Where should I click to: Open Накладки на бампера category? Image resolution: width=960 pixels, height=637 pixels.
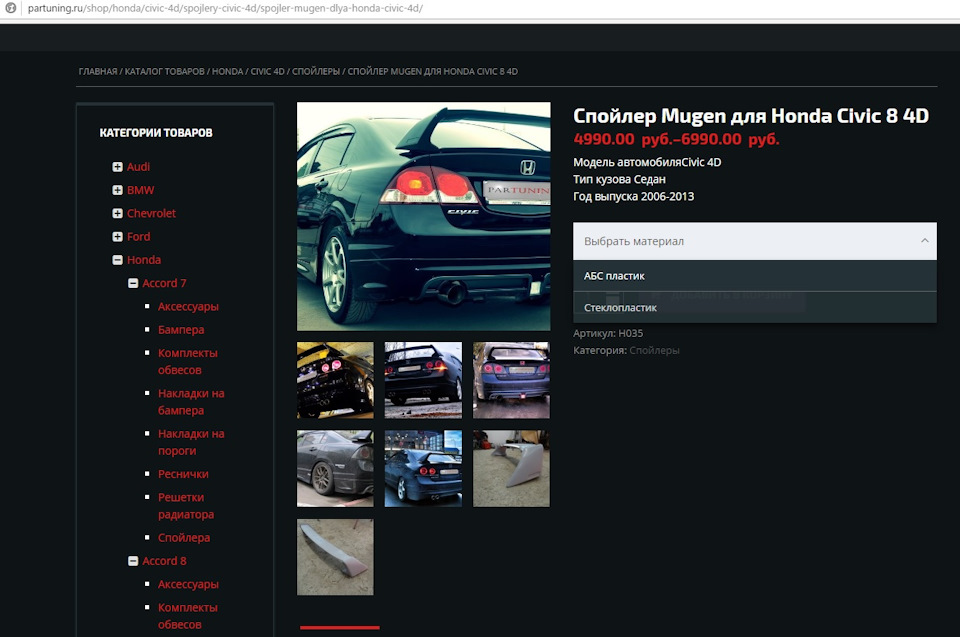191,402
